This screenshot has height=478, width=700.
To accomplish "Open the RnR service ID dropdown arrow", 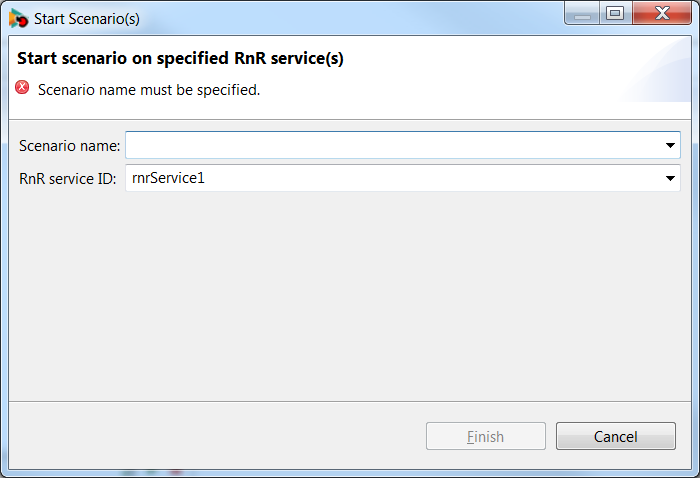I will click(x=670, y=179).
